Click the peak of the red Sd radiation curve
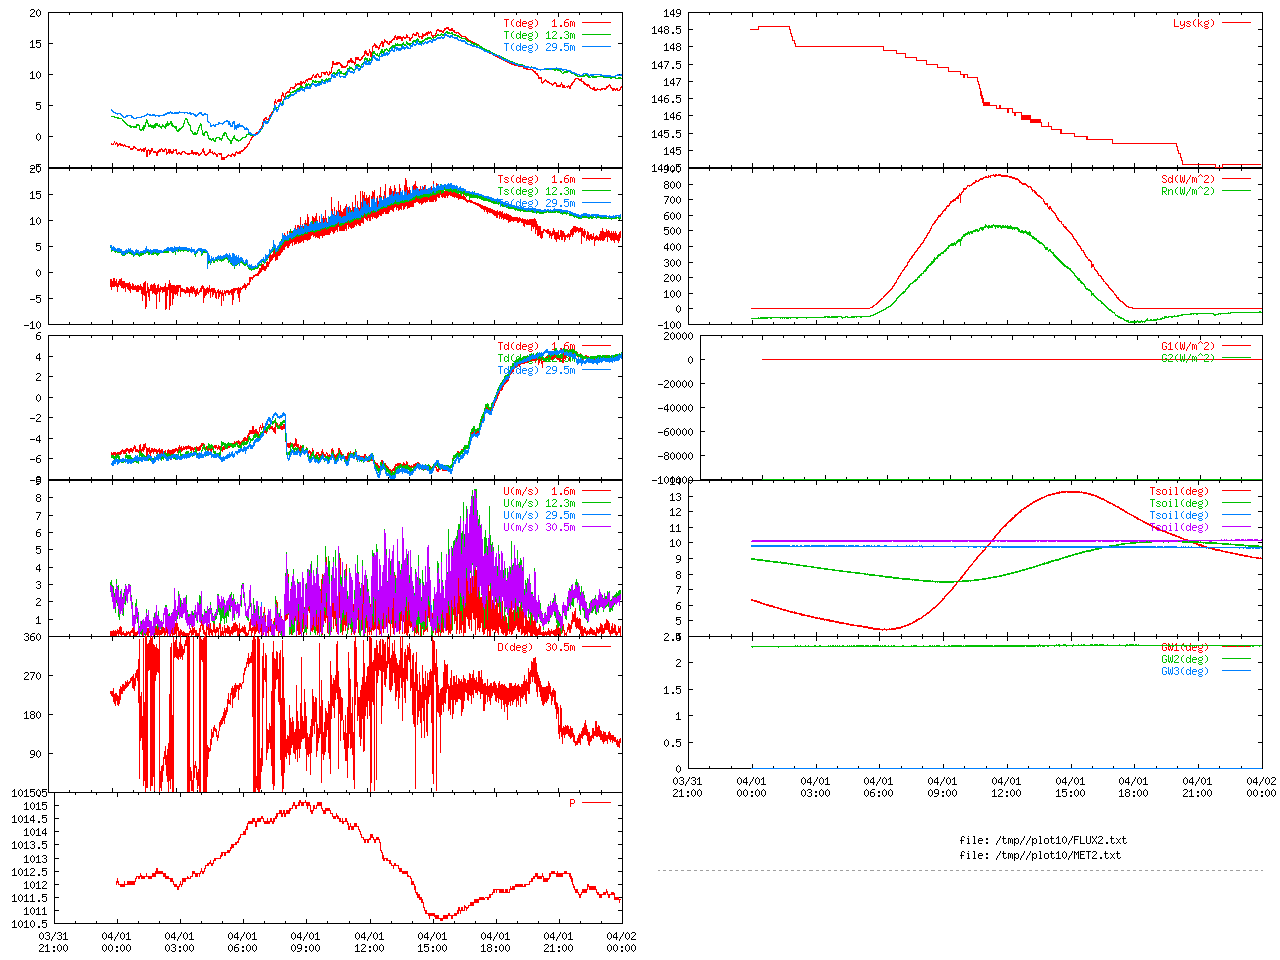 998,175
